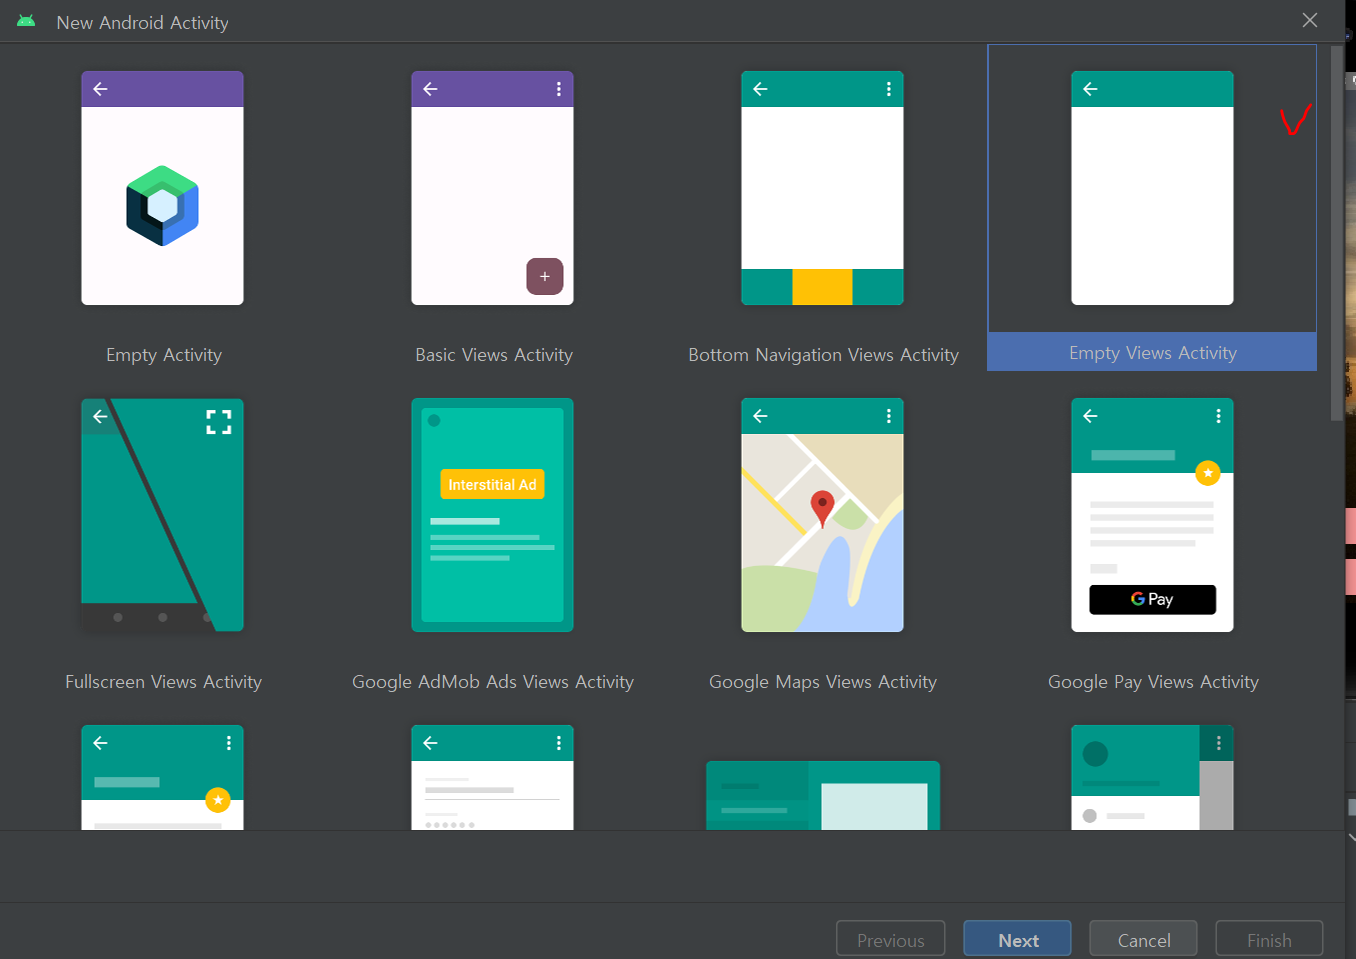Screen dimensions: 1356x959
Task: Click the Finish button
Action: (1269, 939)
